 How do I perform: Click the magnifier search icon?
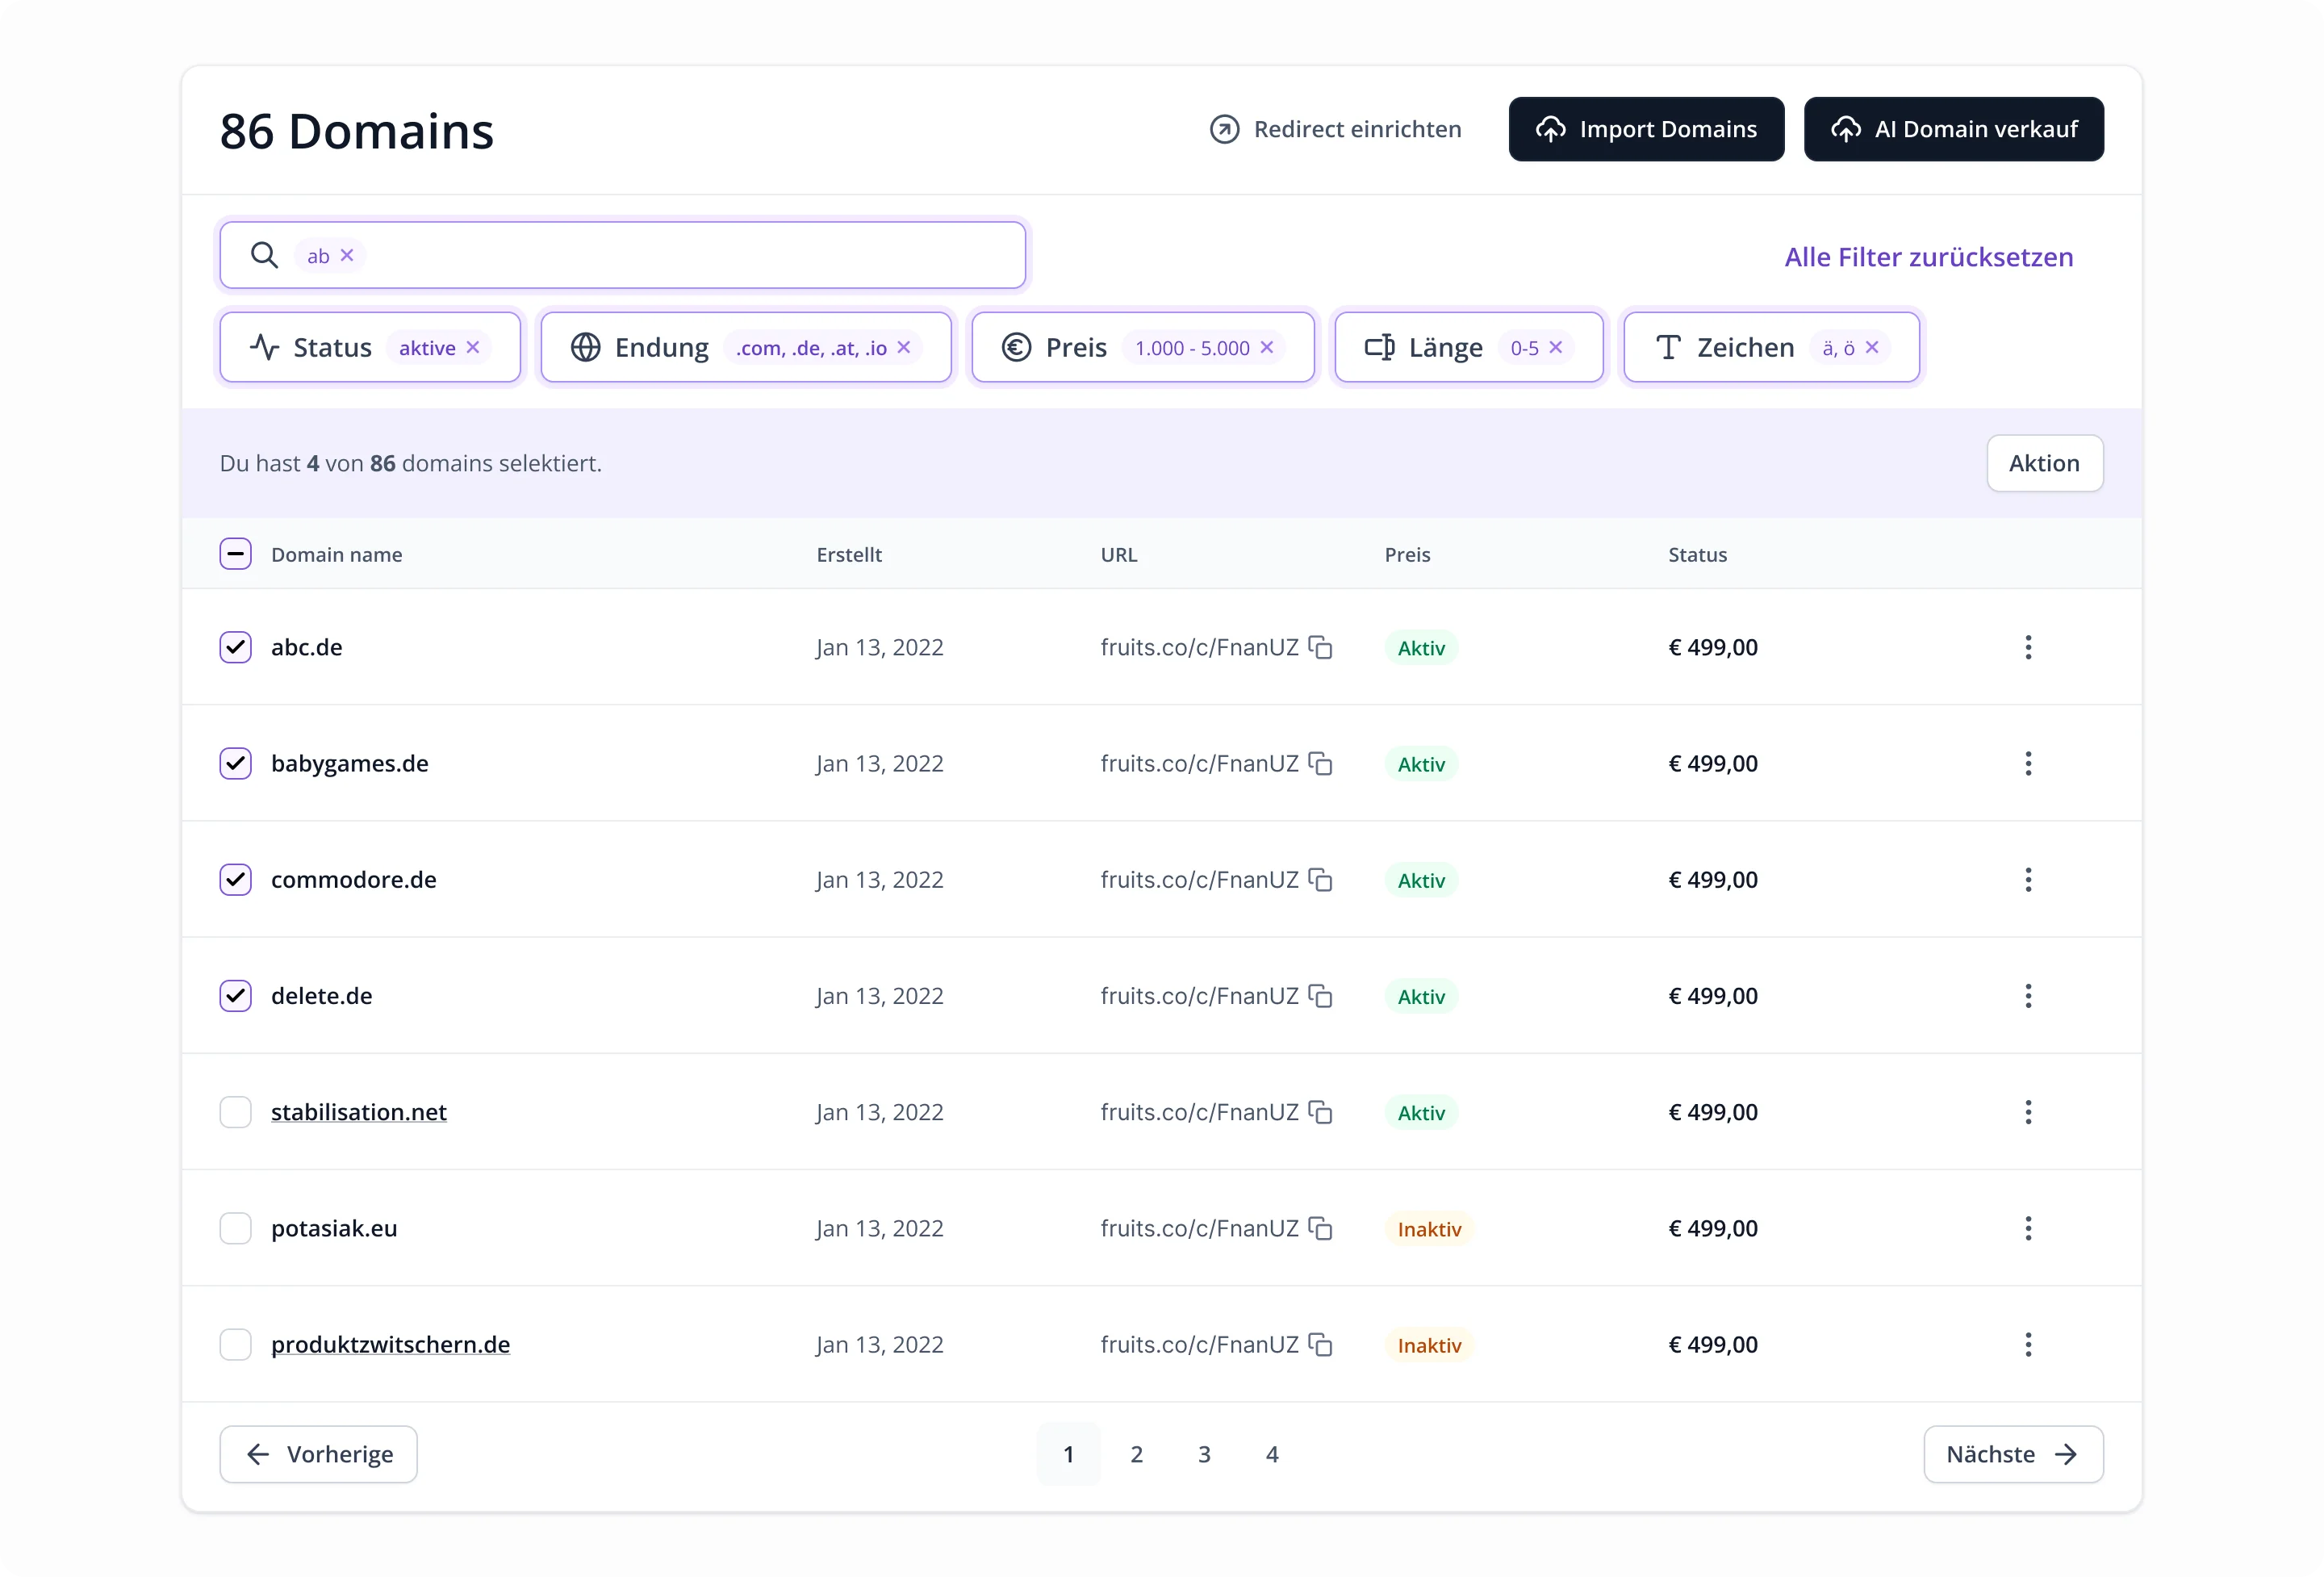click(264, 255)
